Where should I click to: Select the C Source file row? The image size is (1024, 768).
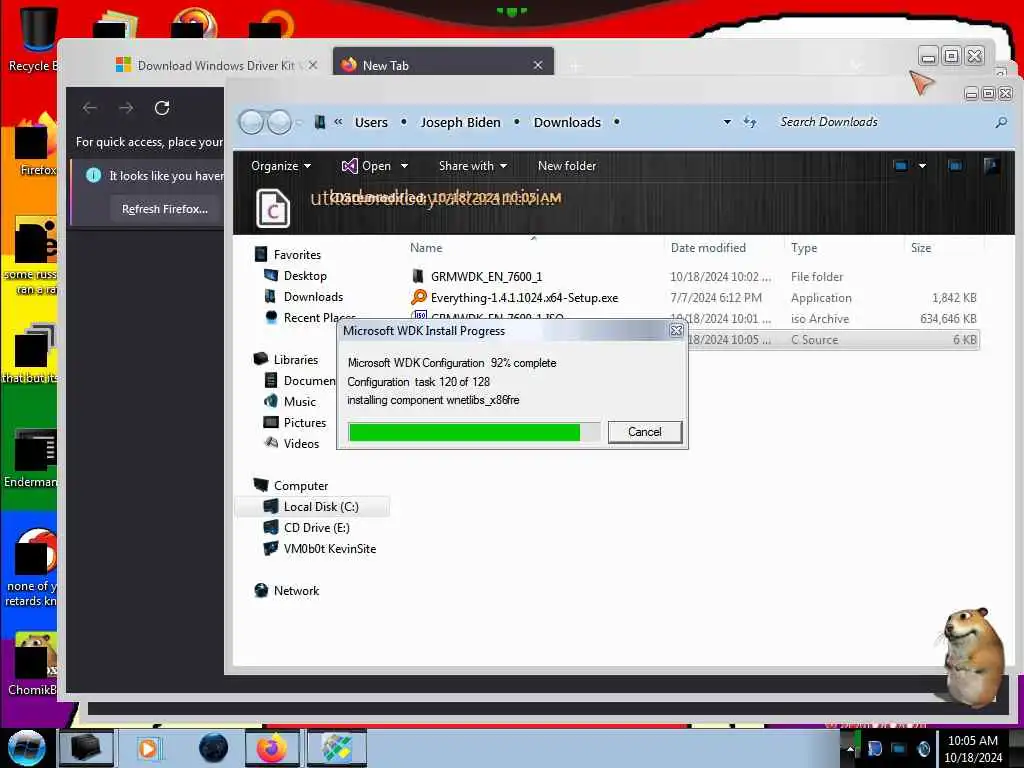[833, 340]
